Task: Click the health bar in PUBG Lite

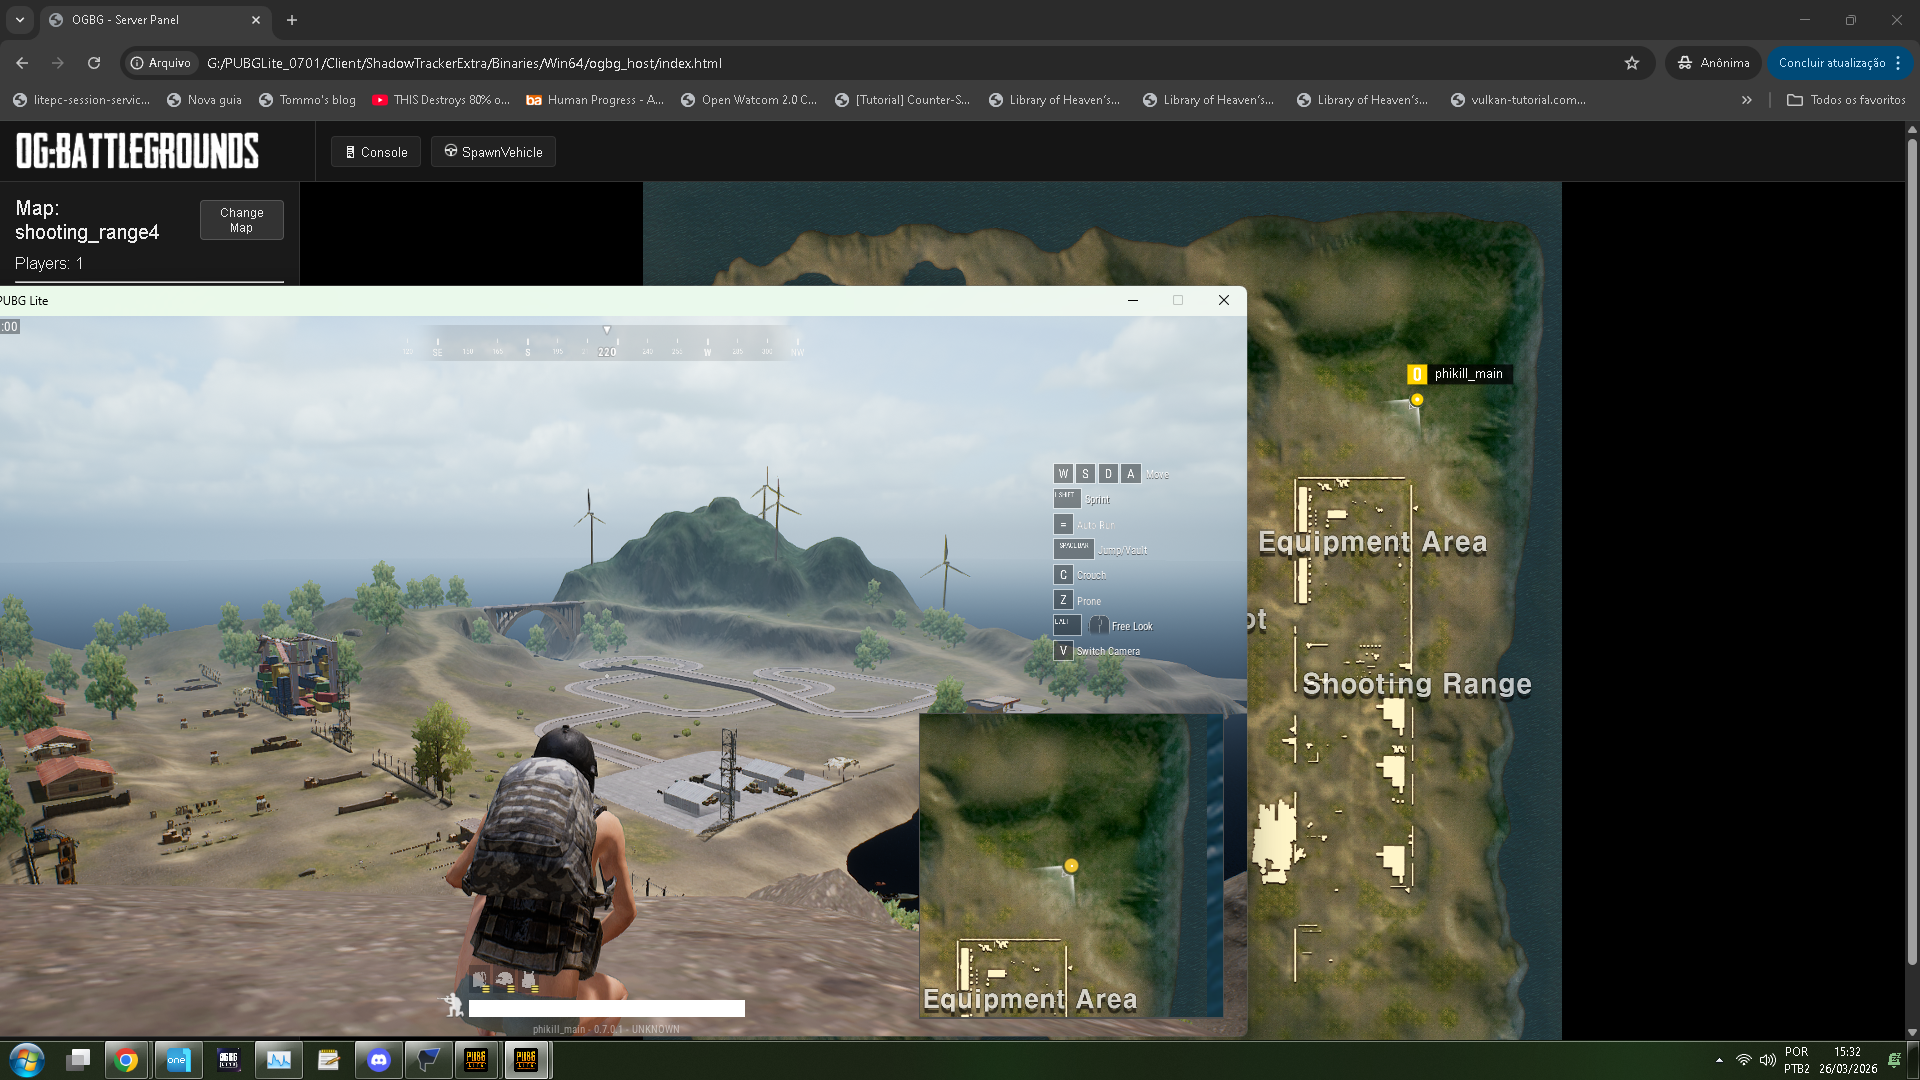Action: 607,1009
